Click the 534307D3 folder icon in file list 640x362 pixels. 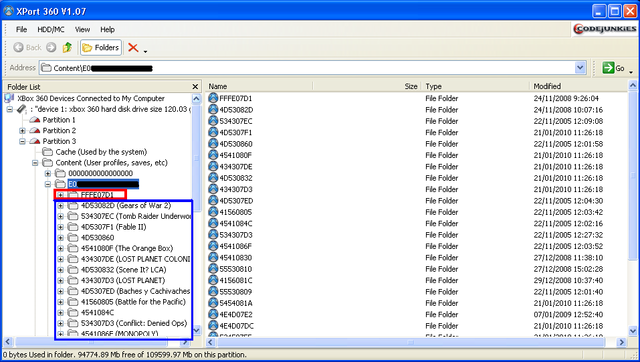[213, 235]
